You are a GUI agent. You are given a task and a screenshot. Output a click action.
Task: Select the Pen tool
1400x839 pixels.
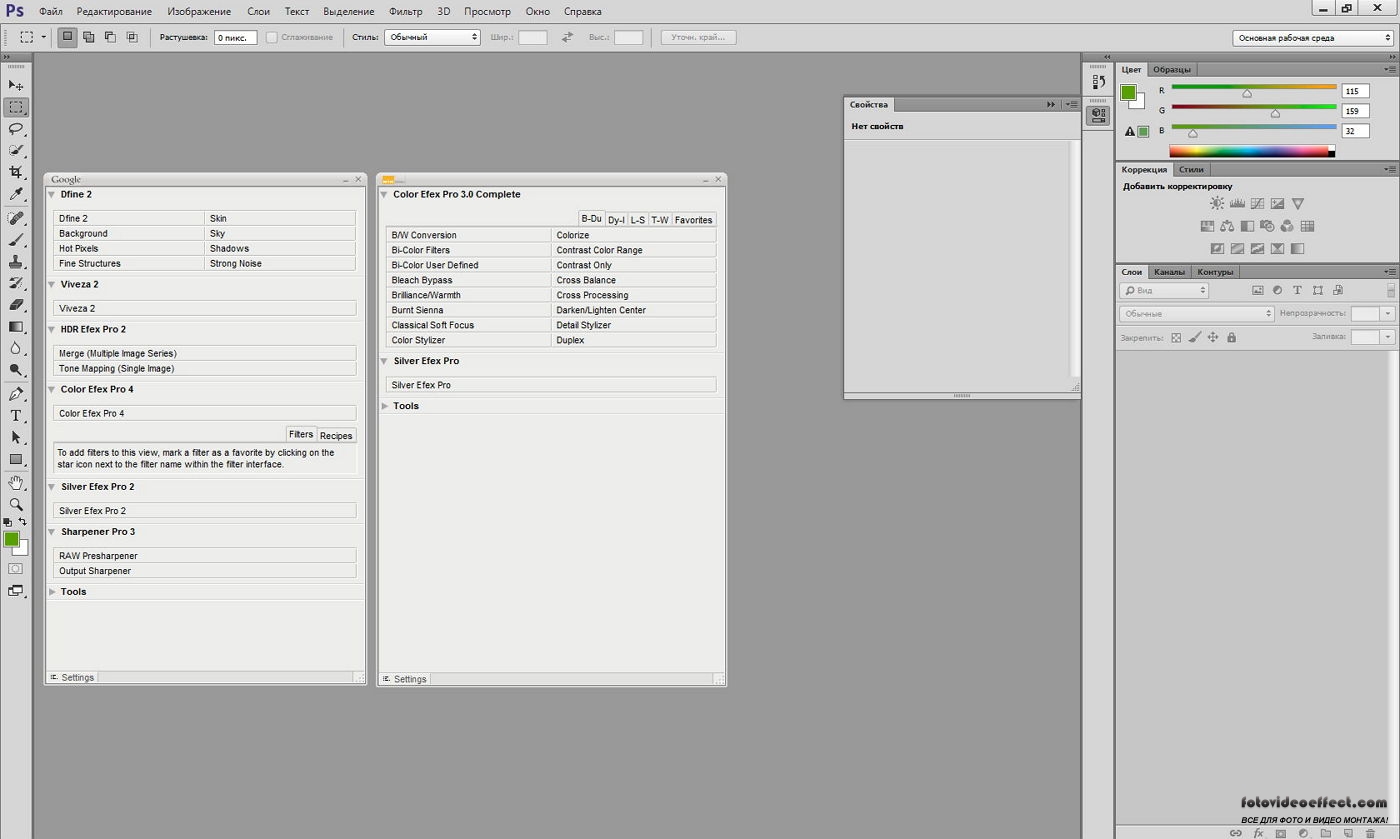[16, 394]
